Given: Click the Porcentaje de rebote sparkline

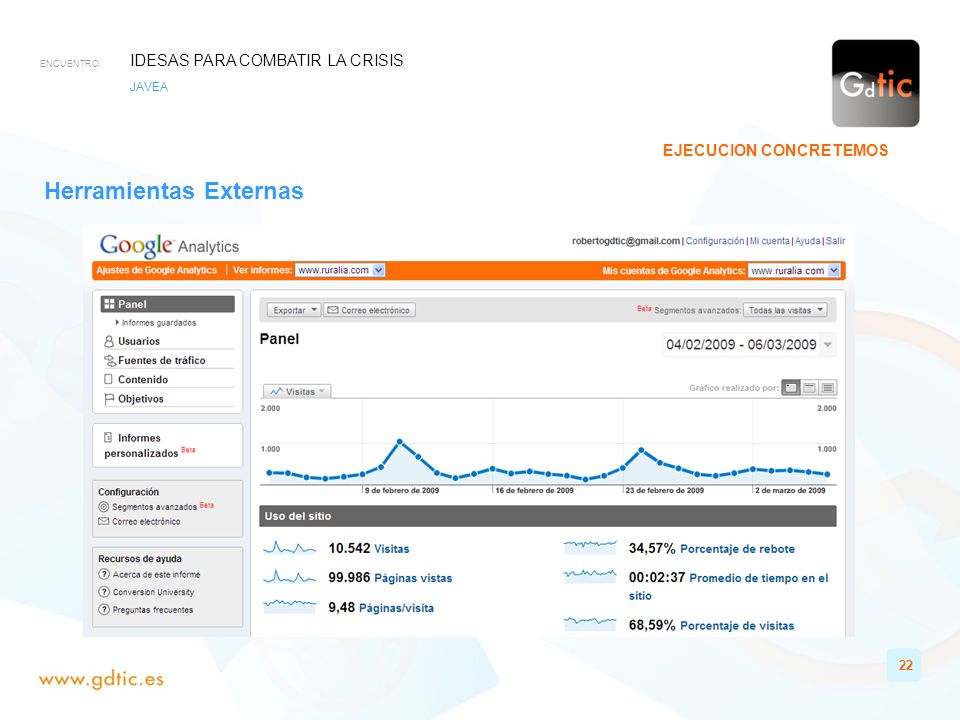Looking at the screenshot, I should tap(590, 546).
